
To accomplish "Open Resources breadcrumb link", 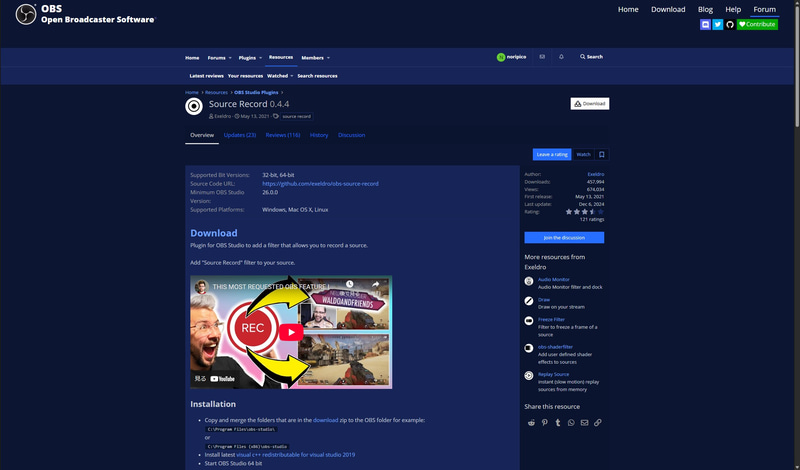I will (x=216, y=92).
